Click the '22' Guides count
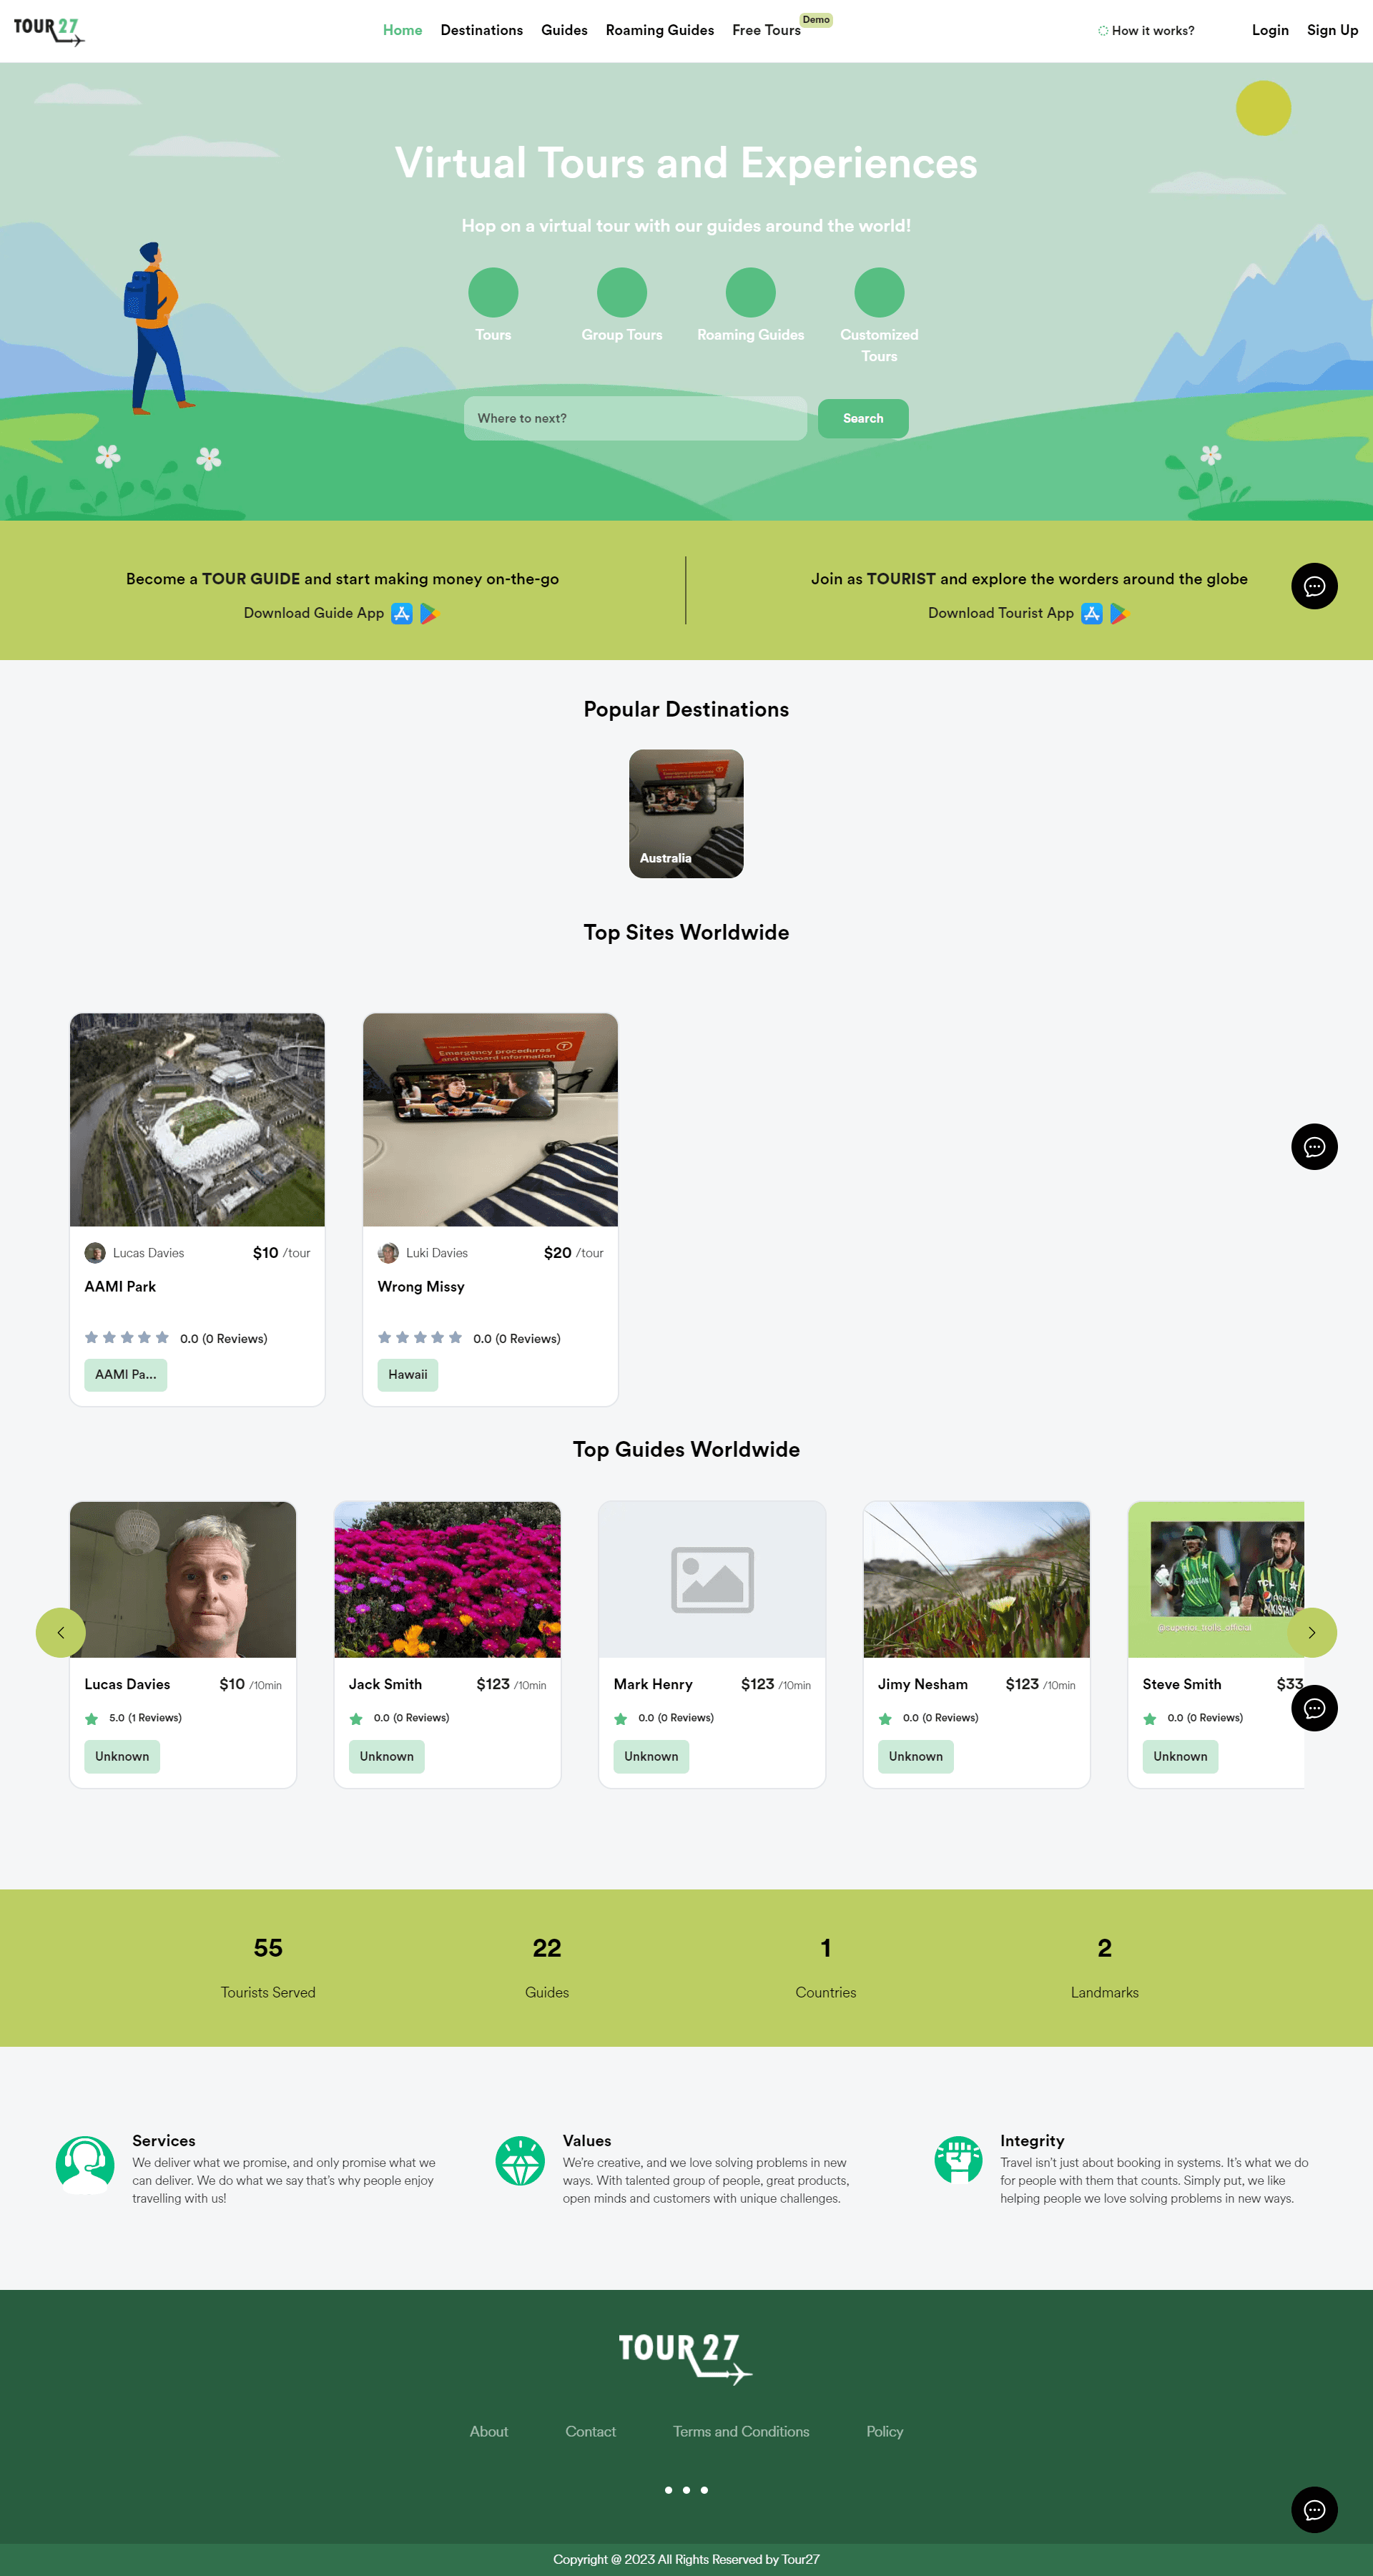The width and height of the screenshot is (1373, 2576). pos(547,1947)
